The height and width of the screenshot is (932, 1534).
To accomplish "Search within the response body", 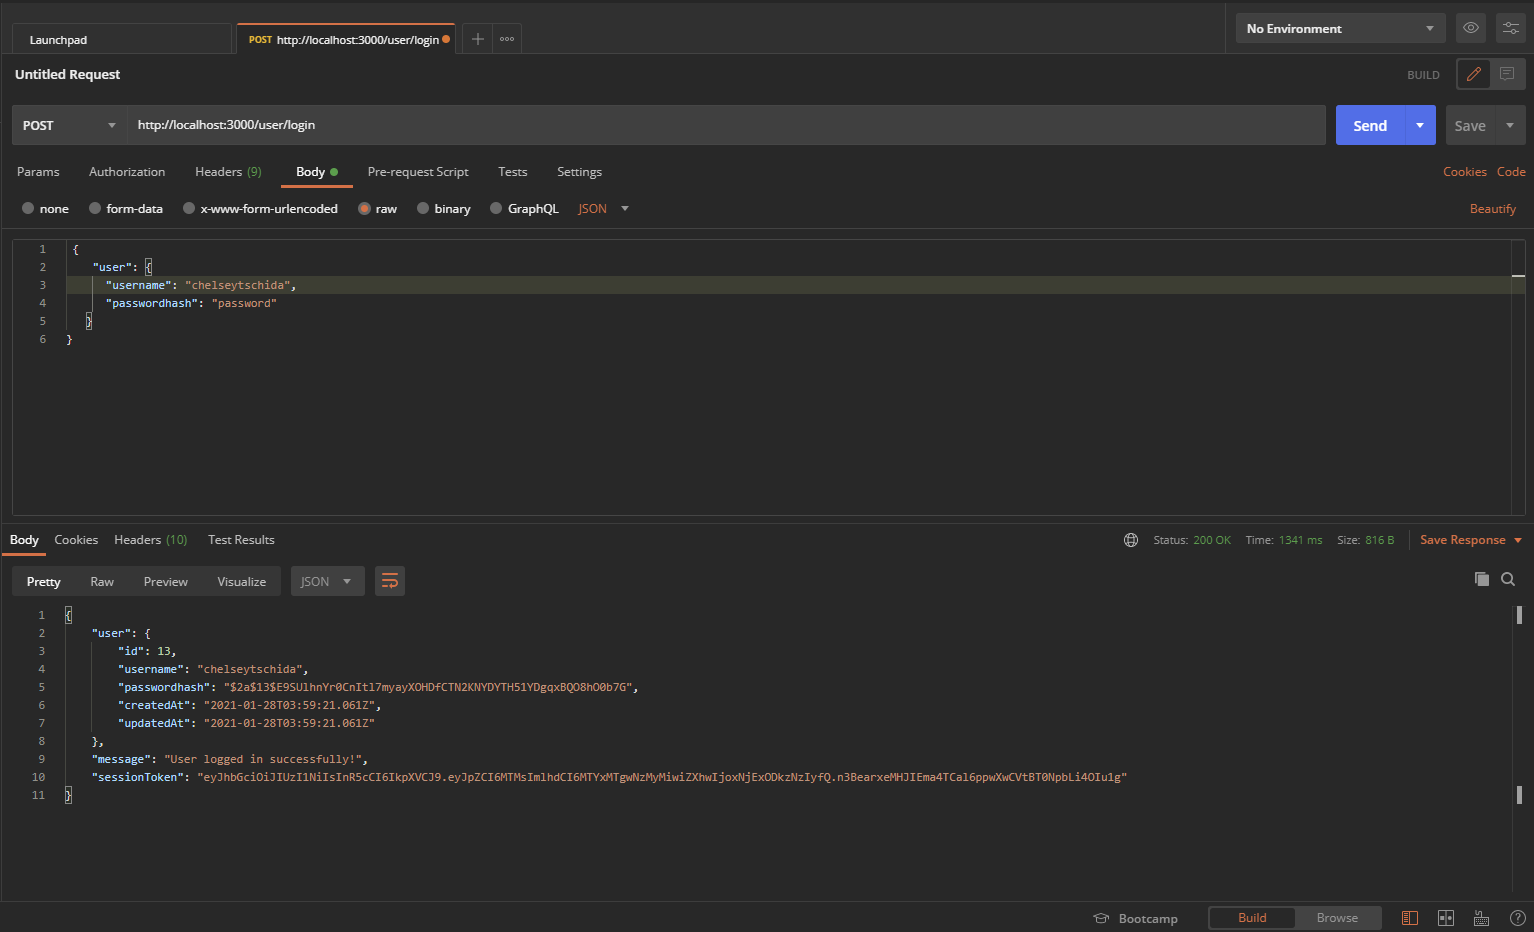I will coord(1508,579).
